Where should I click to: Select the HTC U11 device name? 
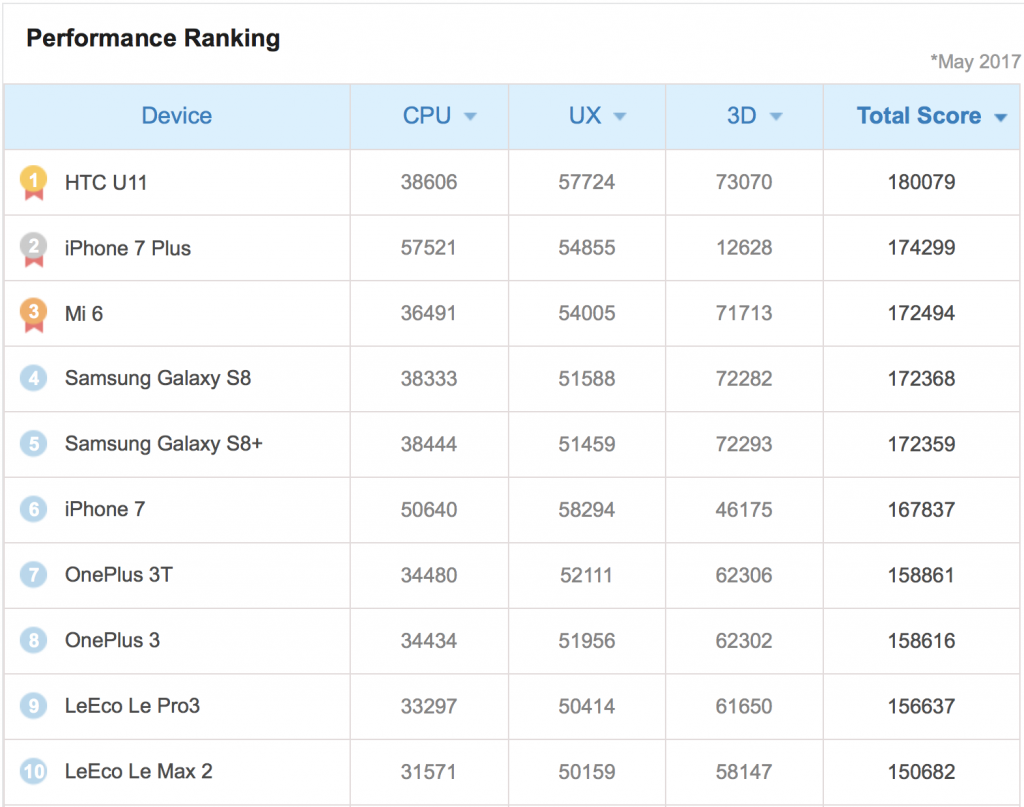point(106,183)
